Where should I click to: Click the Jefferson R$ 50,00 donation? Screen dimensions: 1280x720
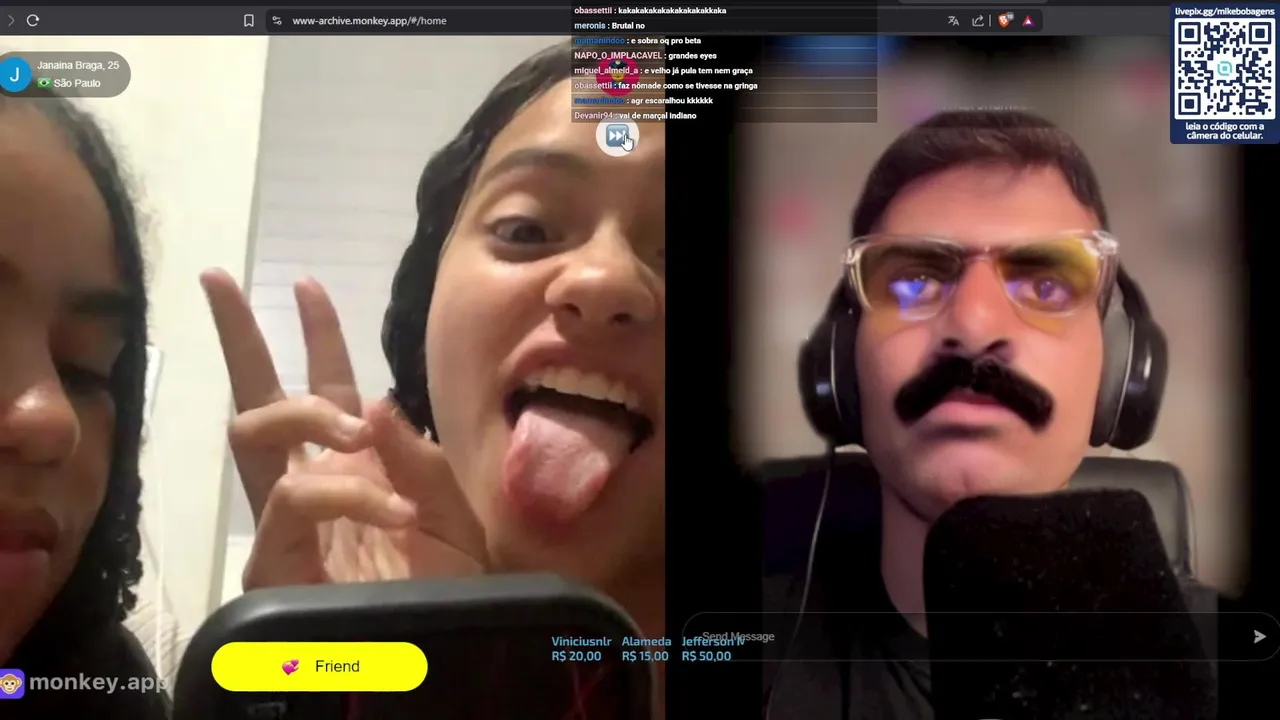(713, 649)
